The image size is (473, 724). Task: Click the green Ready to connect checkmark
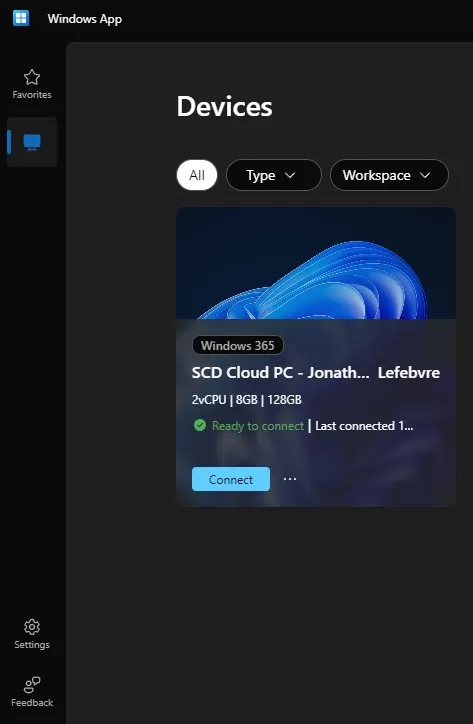coord(200,425)
